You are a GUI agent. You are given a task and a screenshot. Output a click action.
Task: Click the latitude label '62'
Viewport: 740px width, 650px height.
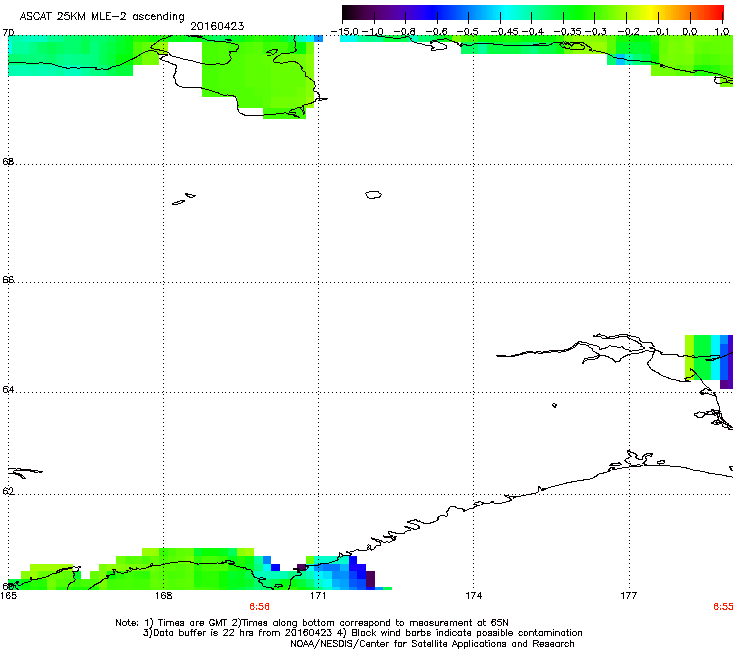8,491
